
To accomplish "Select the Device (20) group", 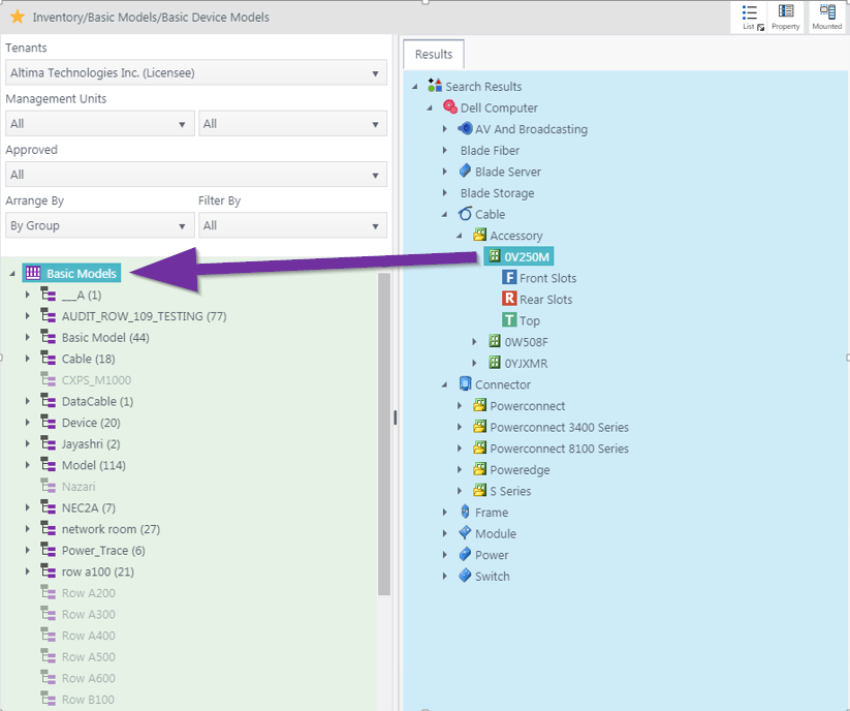I will coord(91,422).
